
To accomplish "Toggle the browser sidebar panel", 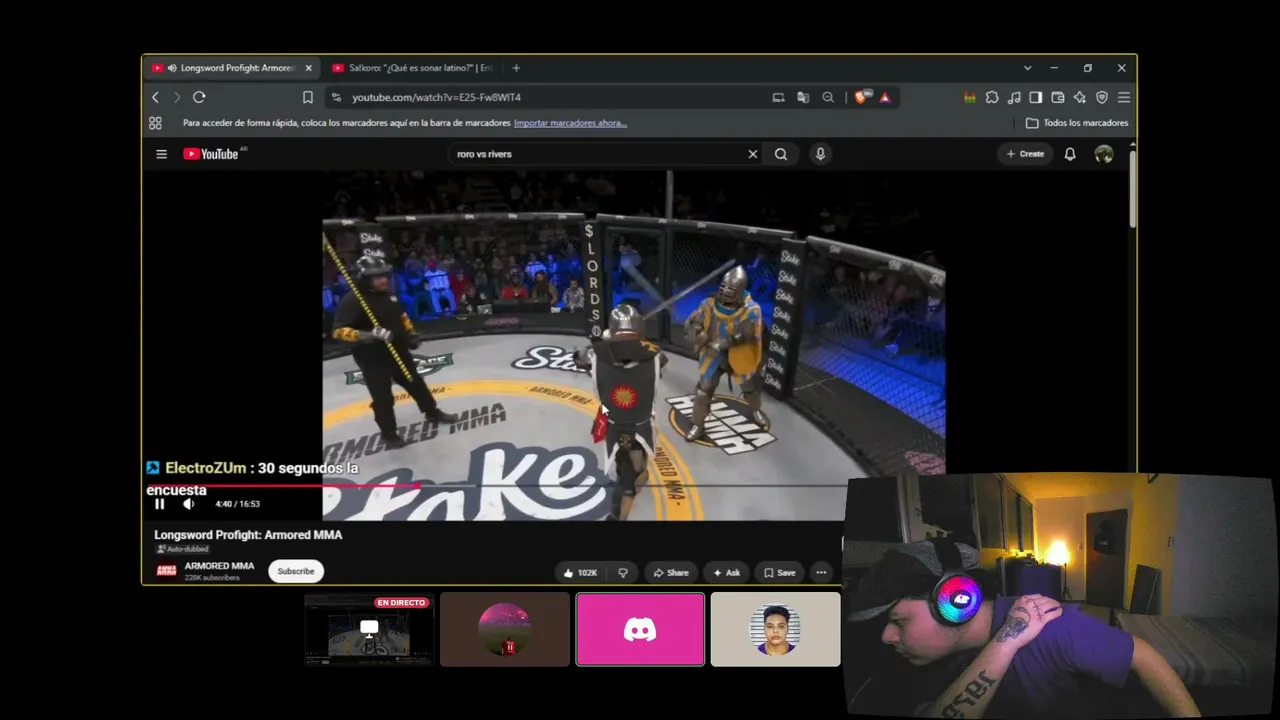I will [x=1036, y=97].
